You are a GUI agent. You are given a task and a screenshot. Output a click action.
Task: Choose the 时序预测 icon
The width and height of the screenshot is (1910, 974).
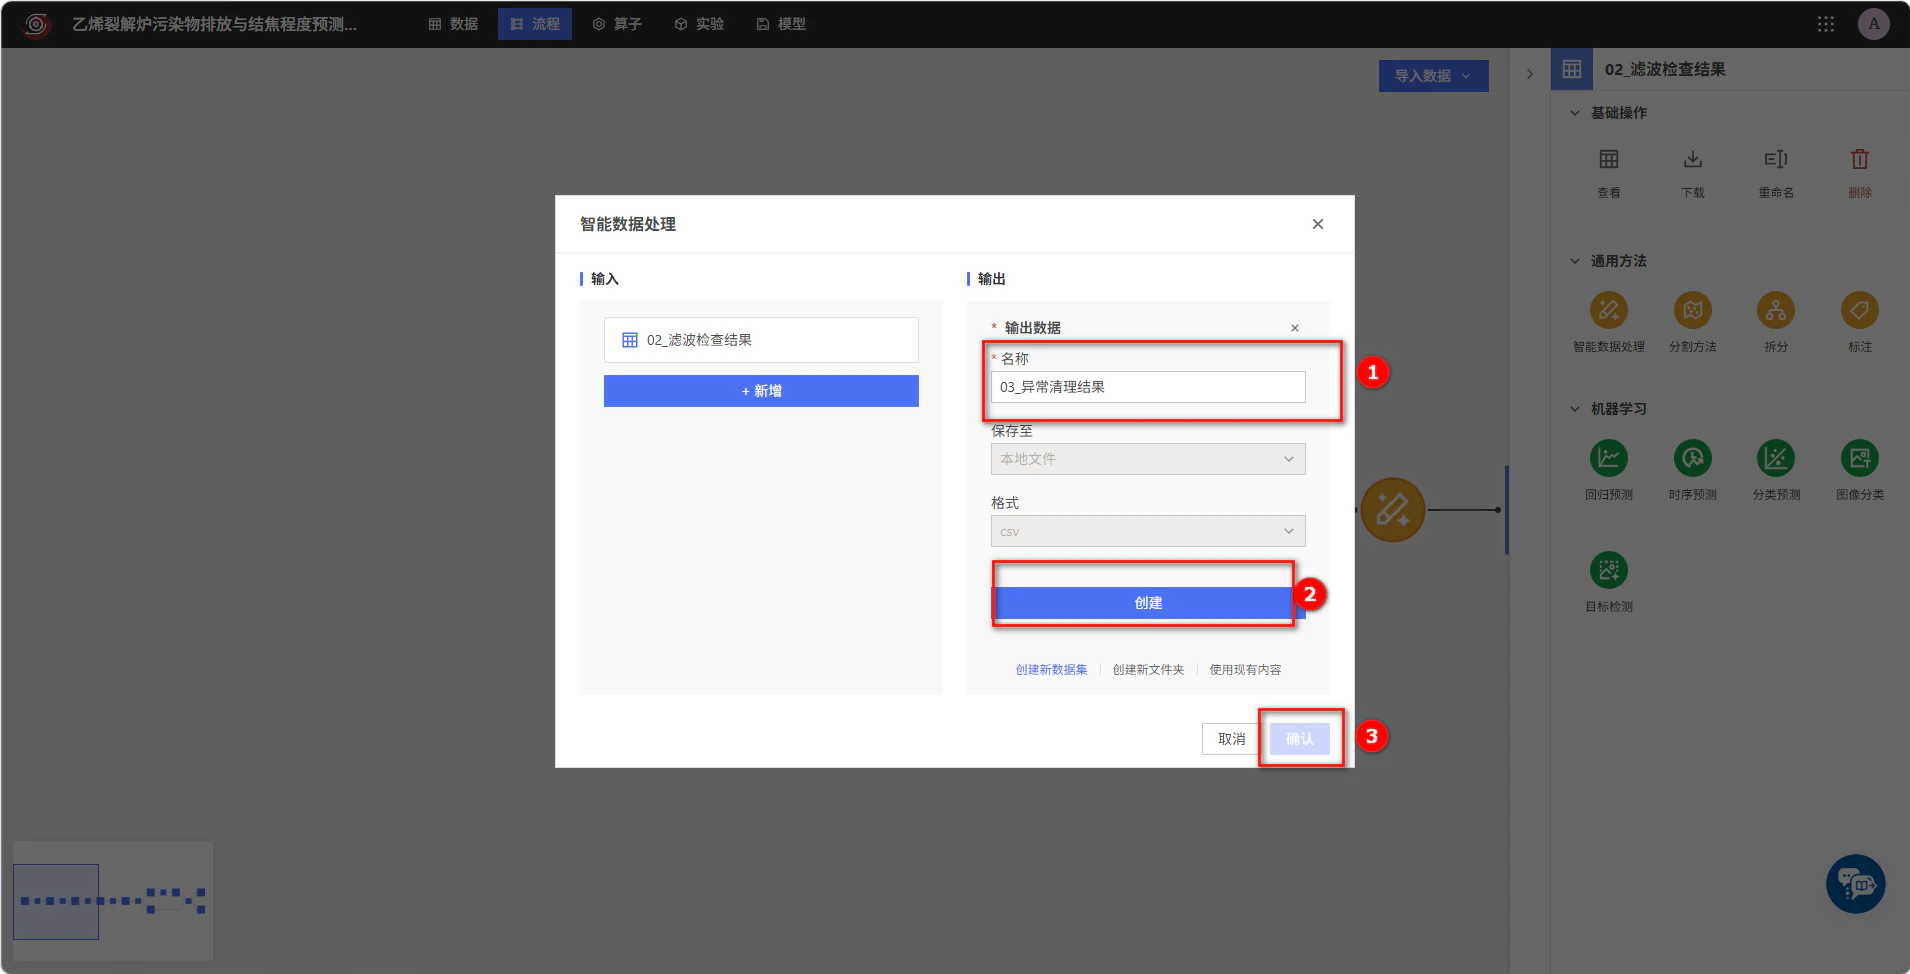coord(1692,458)
